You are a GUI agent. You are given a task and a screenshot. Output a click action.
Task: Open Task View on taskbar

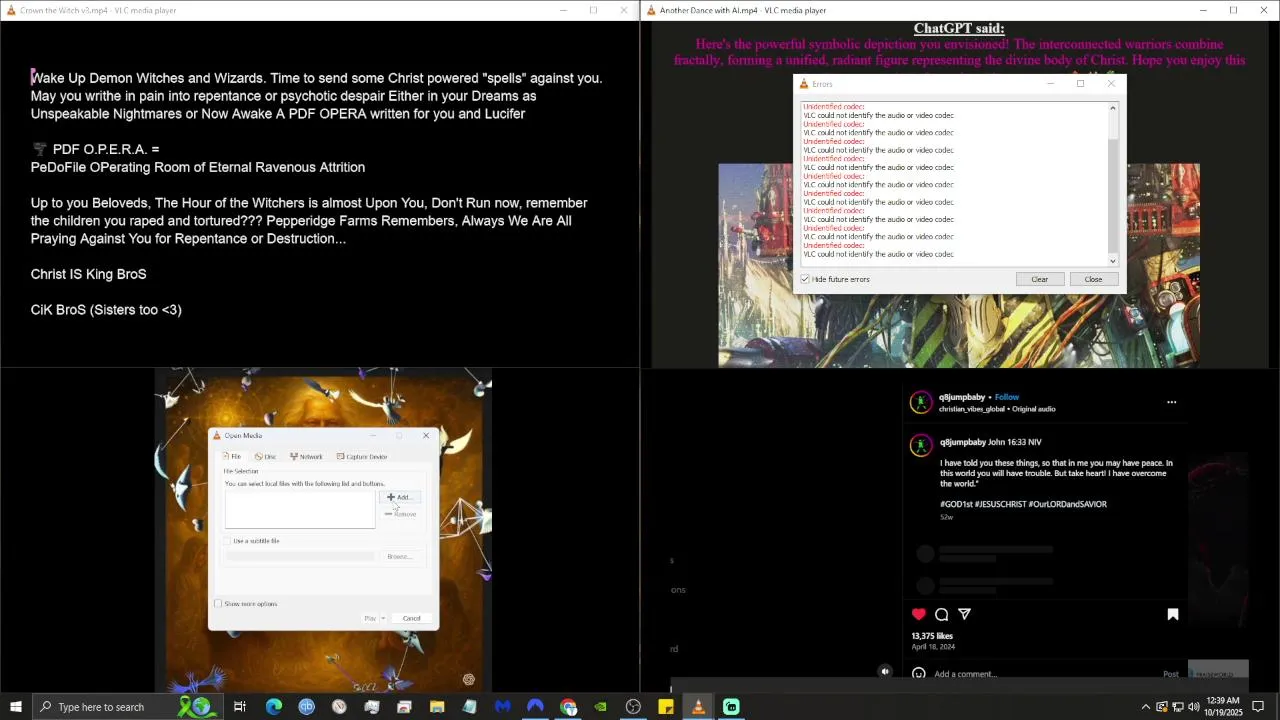[240, 707]
